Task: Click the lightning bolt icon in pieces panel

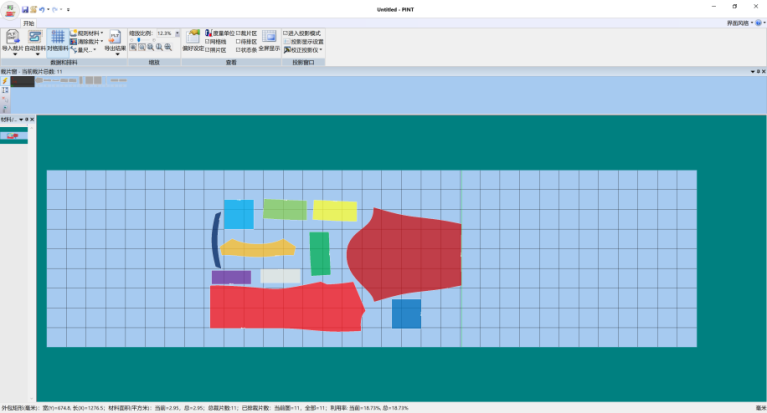Action: click(4, 81)
